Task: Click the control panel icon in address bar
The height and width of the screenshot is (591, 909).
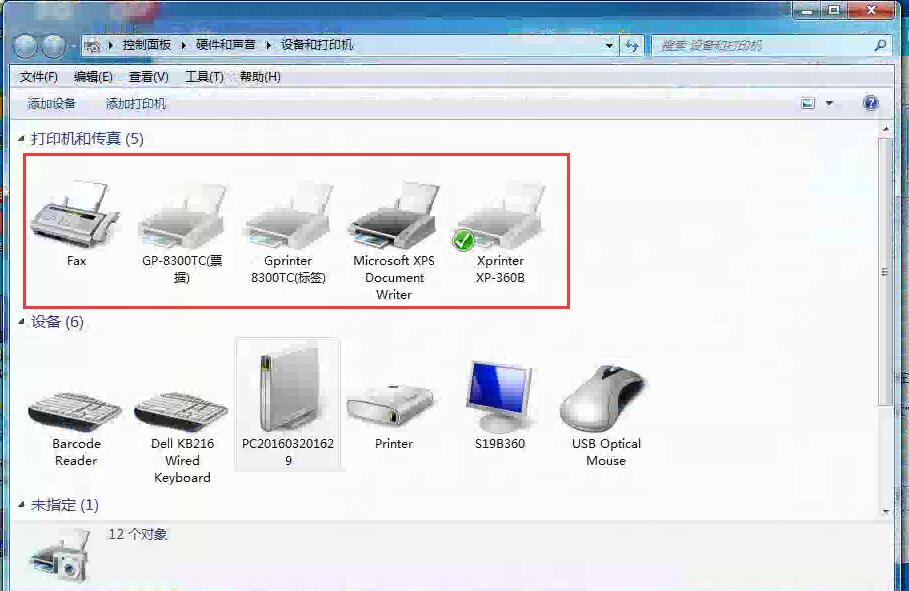Action: (93, 45)
